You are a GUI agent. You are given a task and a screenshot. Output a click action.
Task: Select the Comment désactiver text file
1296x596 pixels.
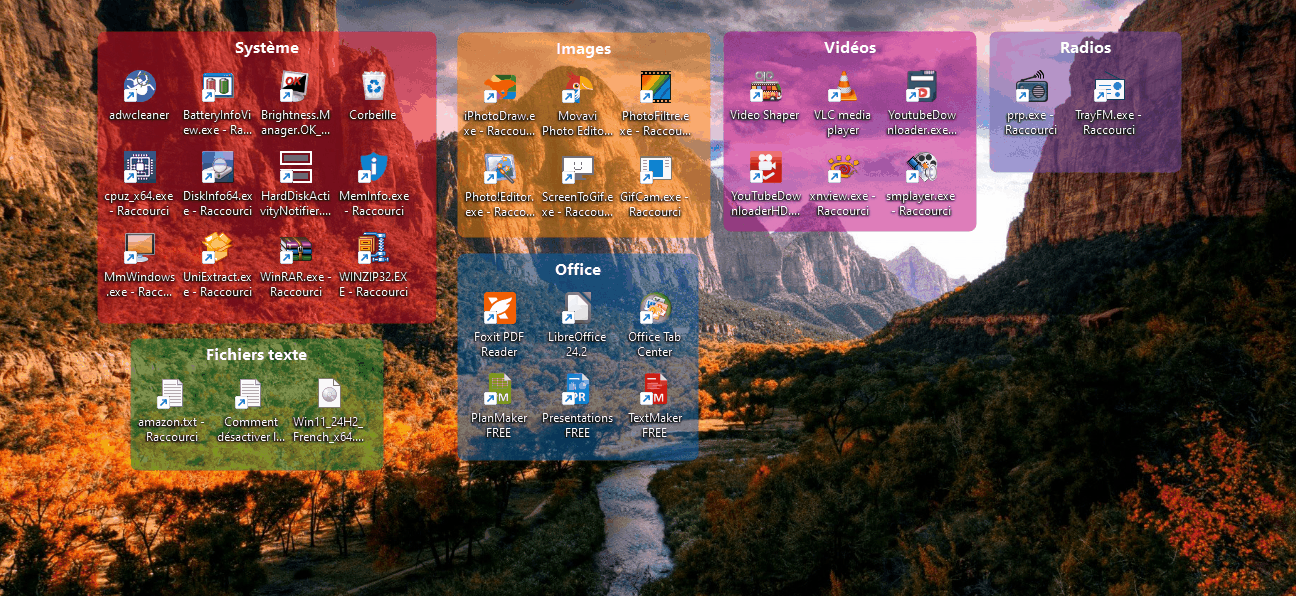[x=250, y=394]
